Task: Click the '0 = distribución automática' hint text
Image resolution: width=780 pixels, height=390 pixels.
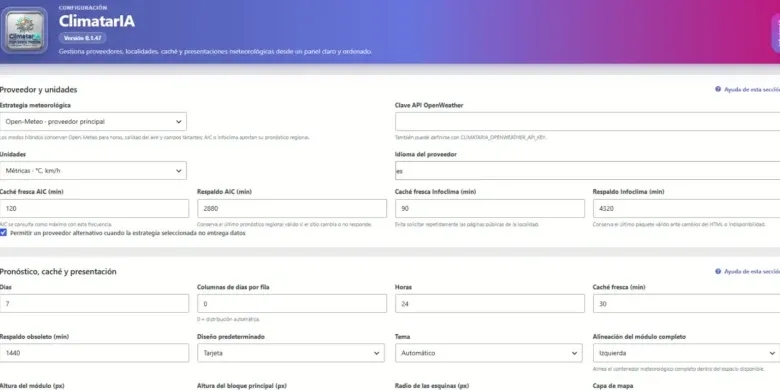Action: (228, 319)
